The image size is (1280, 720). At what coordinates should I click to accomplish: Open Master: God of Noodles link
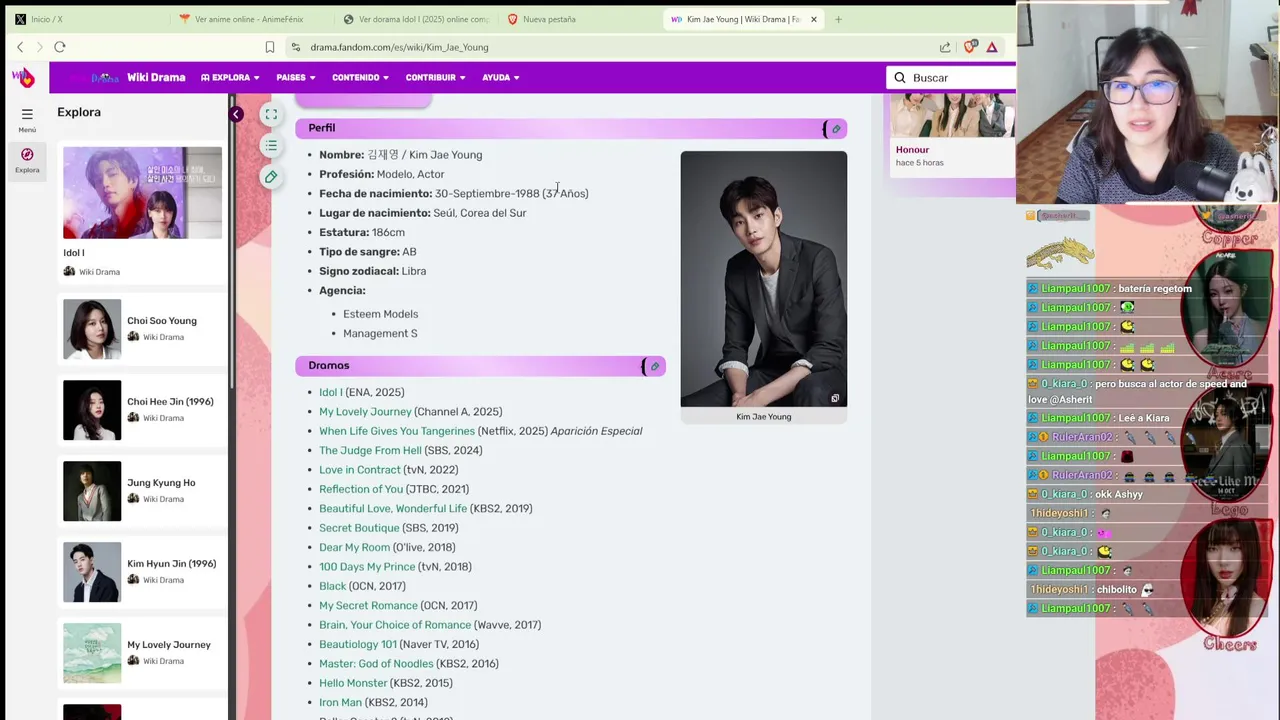376,664
